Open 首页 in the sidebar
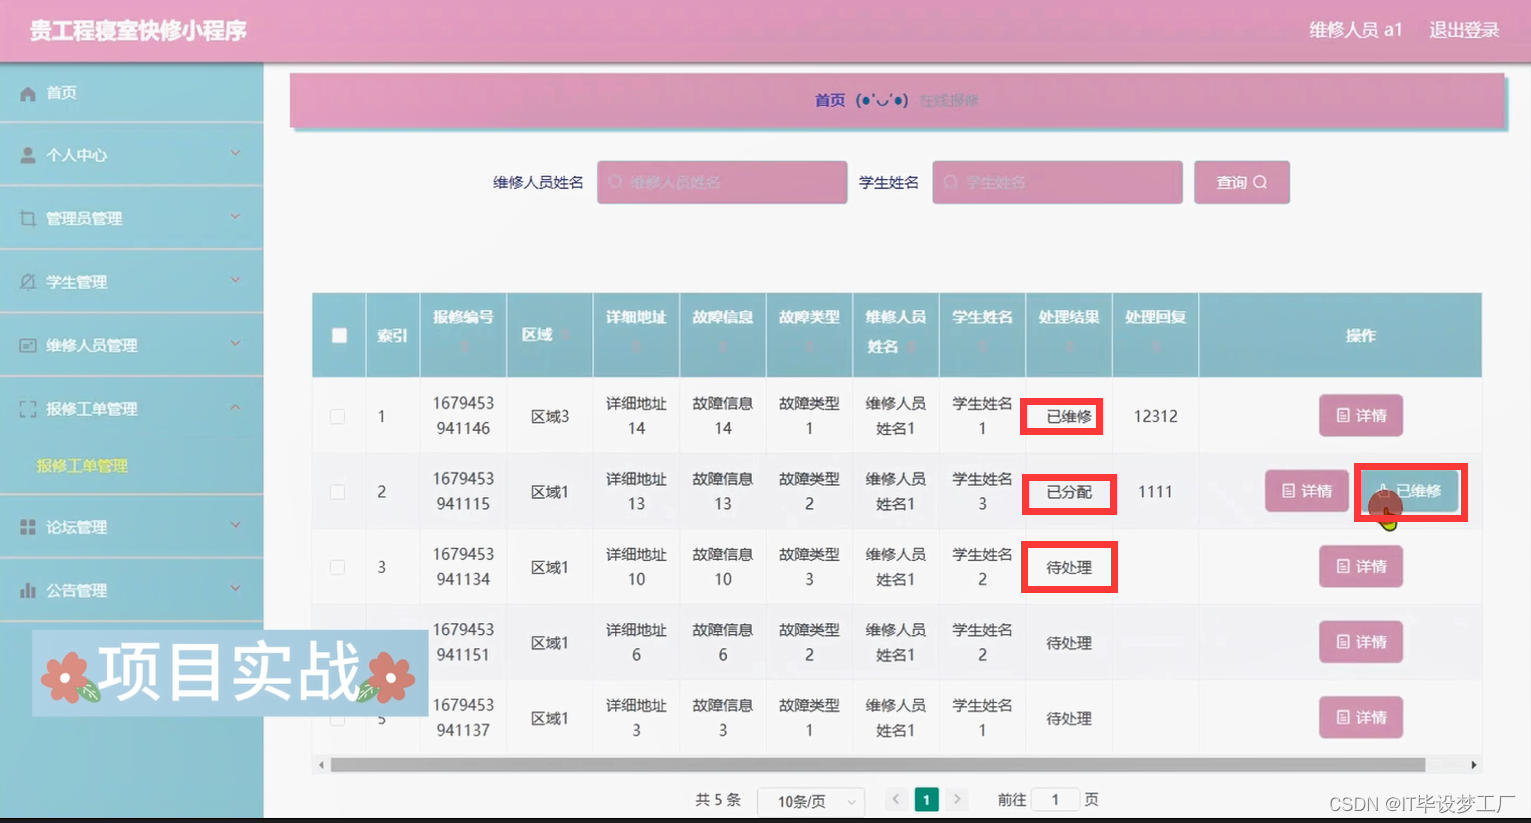The height and width of the screenshot is (823, 1531). click(131, 93)
